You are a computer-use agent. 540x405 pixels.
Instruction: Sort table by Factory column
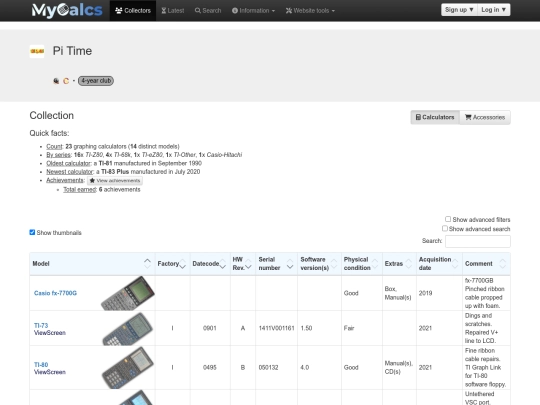pos(173,263)
